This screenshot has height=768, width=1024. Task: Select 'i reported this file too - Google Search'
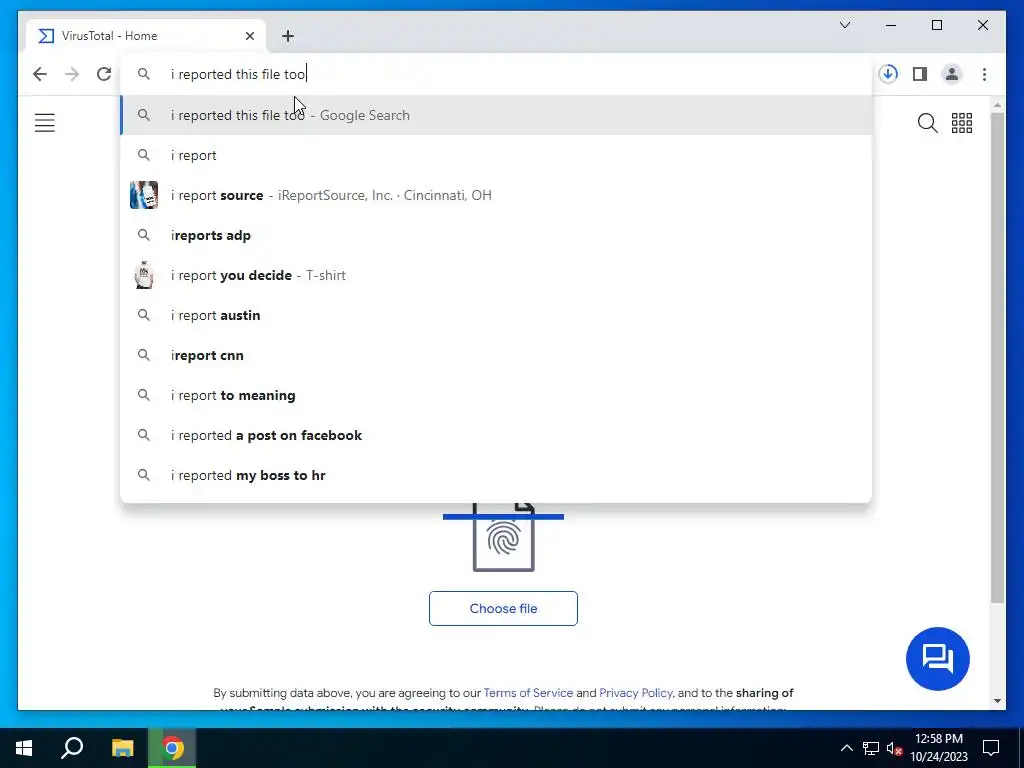click(496, 115)
